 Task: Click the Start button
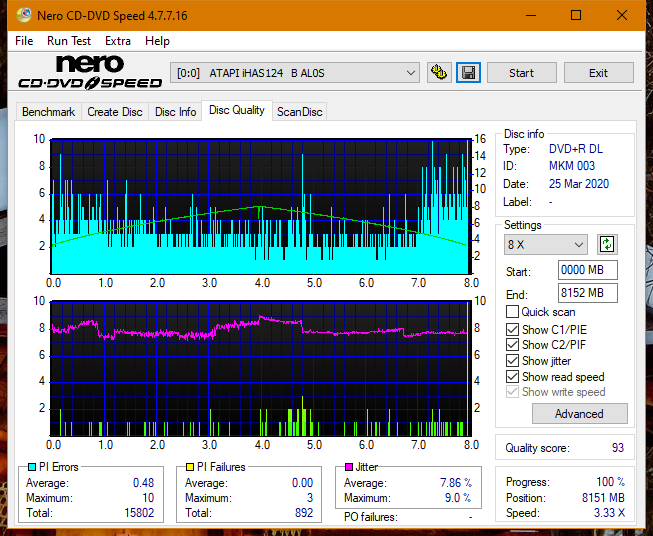(x=521, y=73)
